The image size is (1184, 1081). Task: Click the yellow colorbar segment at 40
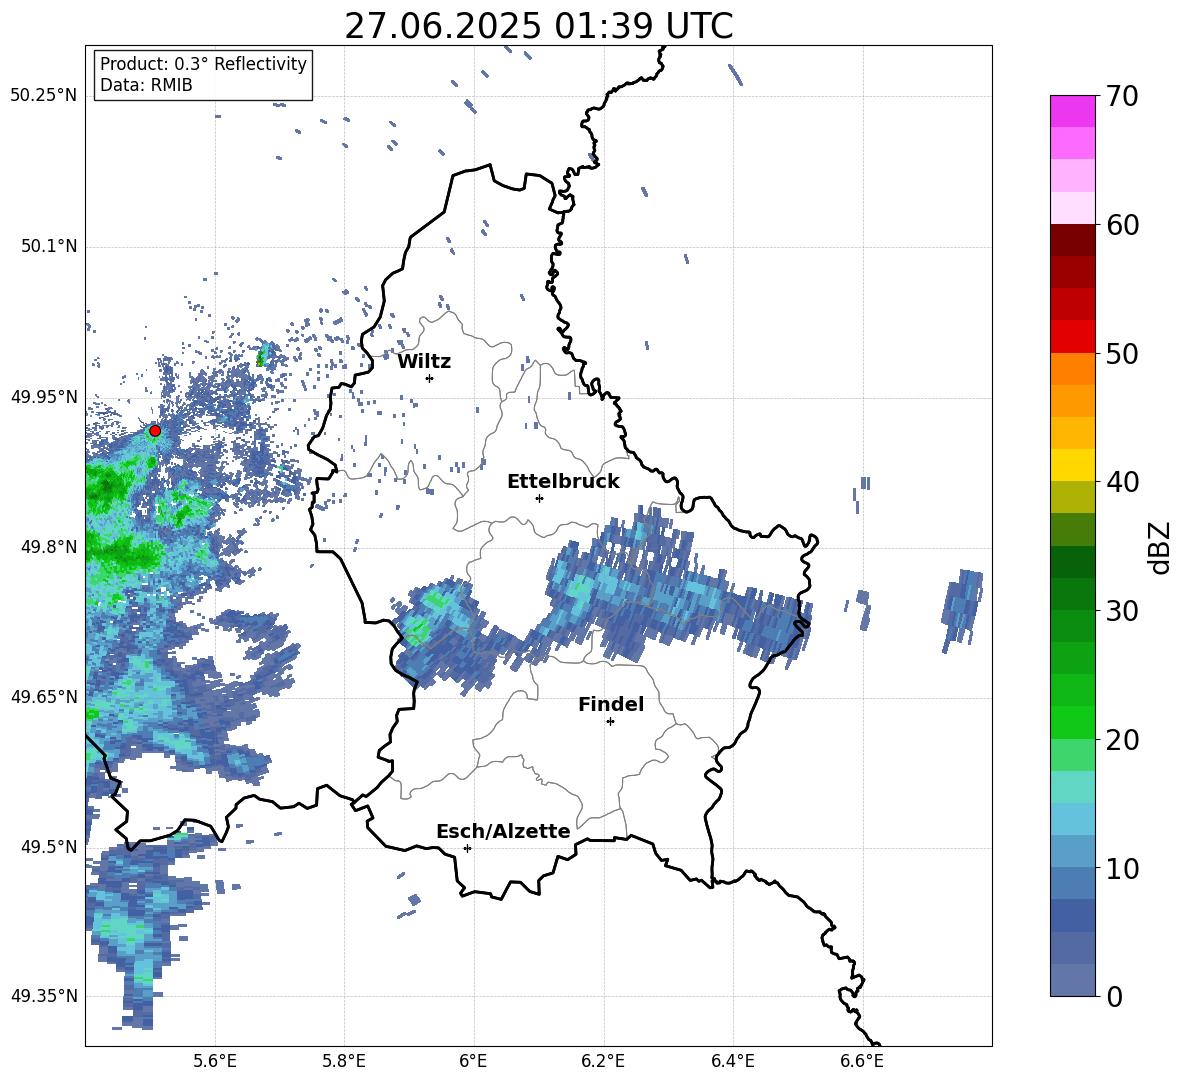pyautogui.click(x=1072, y=464)
